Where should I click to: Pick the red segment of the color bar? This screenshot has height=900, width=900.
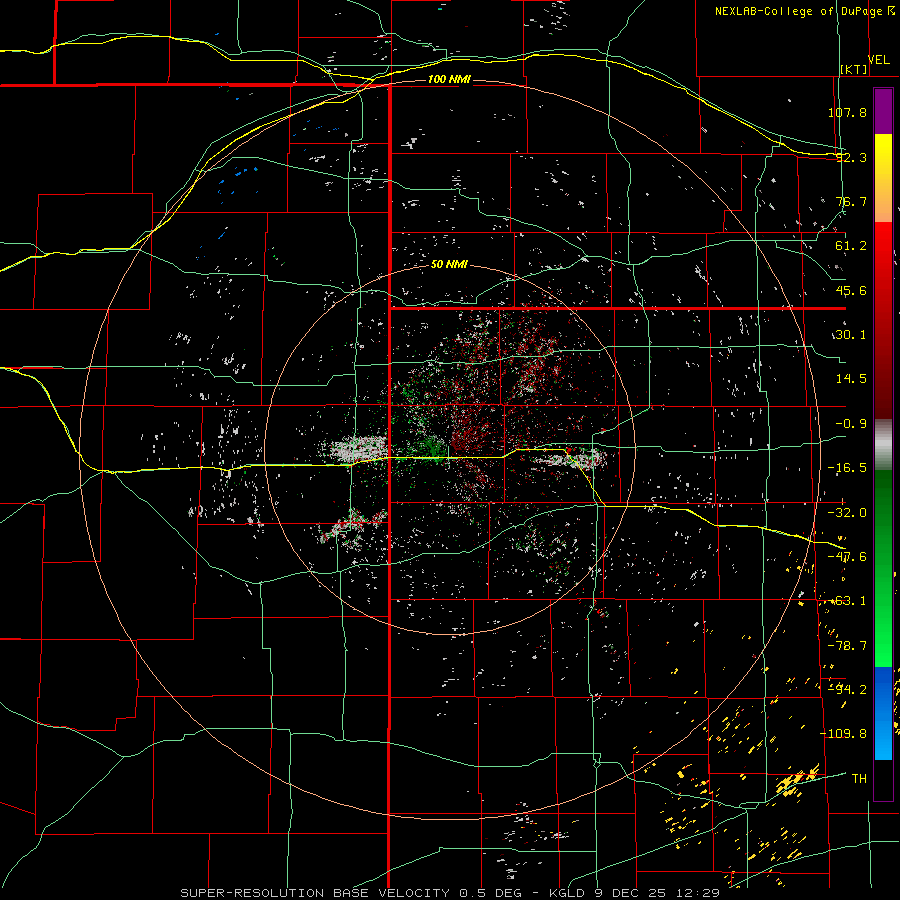click(x=883, y=320)
